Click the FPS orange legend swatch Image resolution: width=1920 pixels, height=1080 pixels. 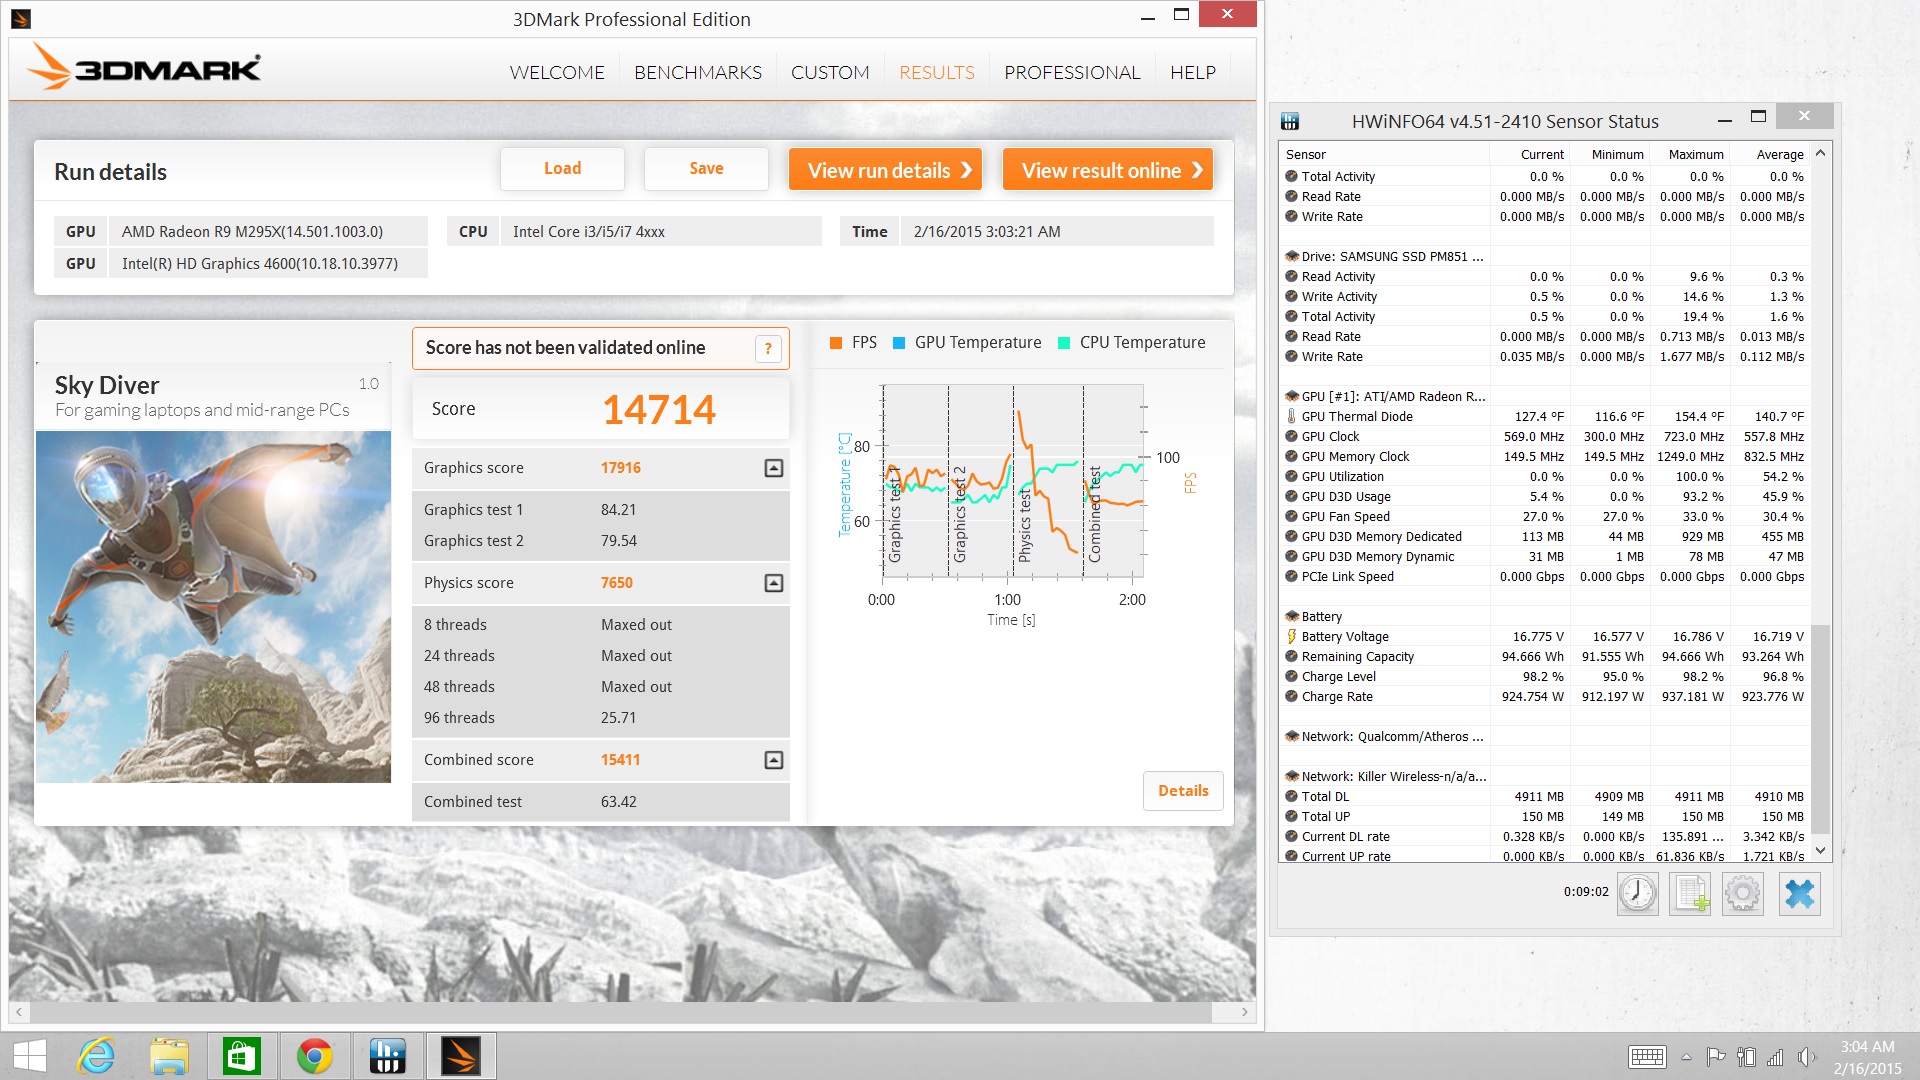pyautogui.click(x=836, y=343)
